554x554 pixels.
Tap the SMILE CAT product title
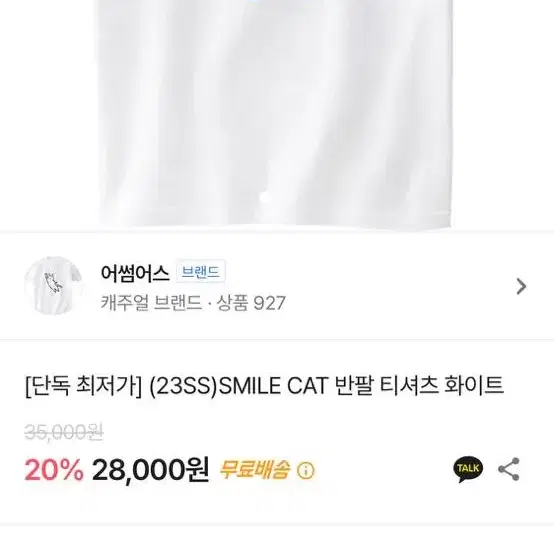[274, 386]
